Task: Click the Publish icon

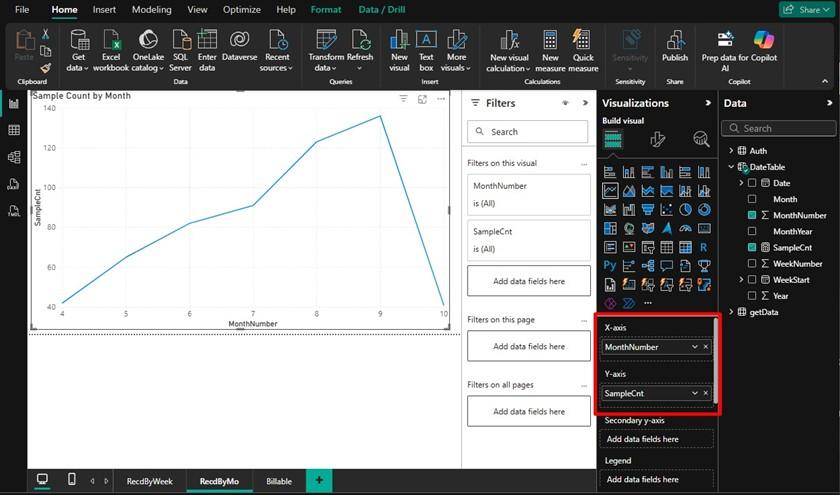Action: tap(675, 40)
